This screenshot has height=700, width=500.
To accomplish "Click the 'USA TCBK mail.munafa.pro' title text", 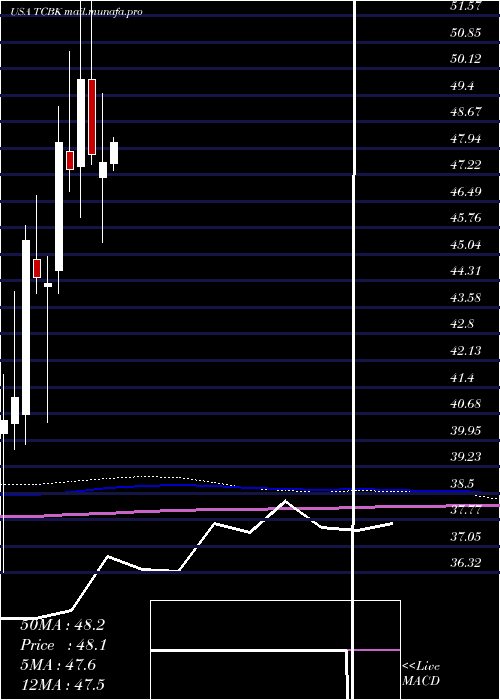I will point(77,12).
